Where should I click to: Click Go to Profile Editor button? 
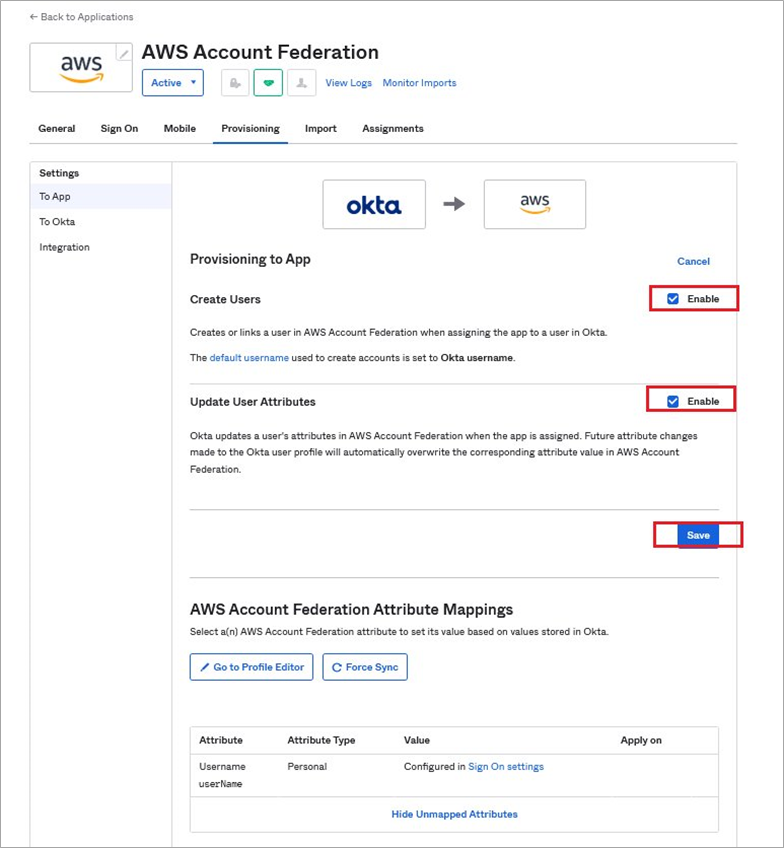(x=251, y=667)
